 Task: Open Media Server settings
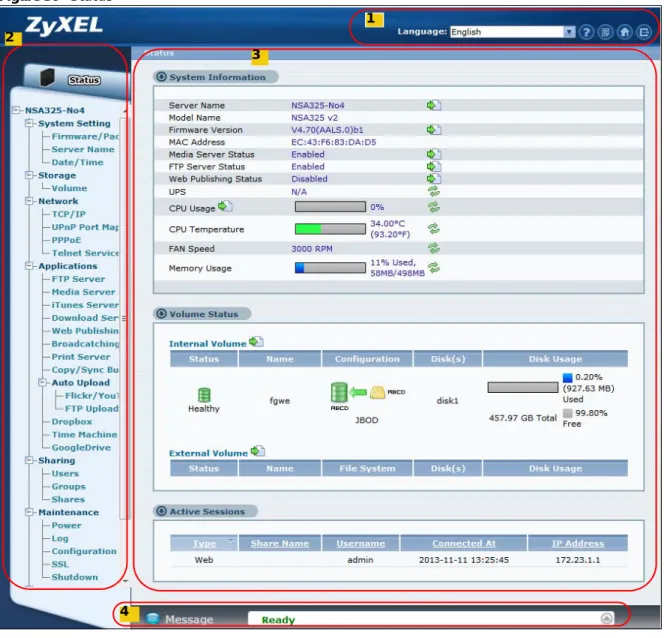click(x=83, y=292)
